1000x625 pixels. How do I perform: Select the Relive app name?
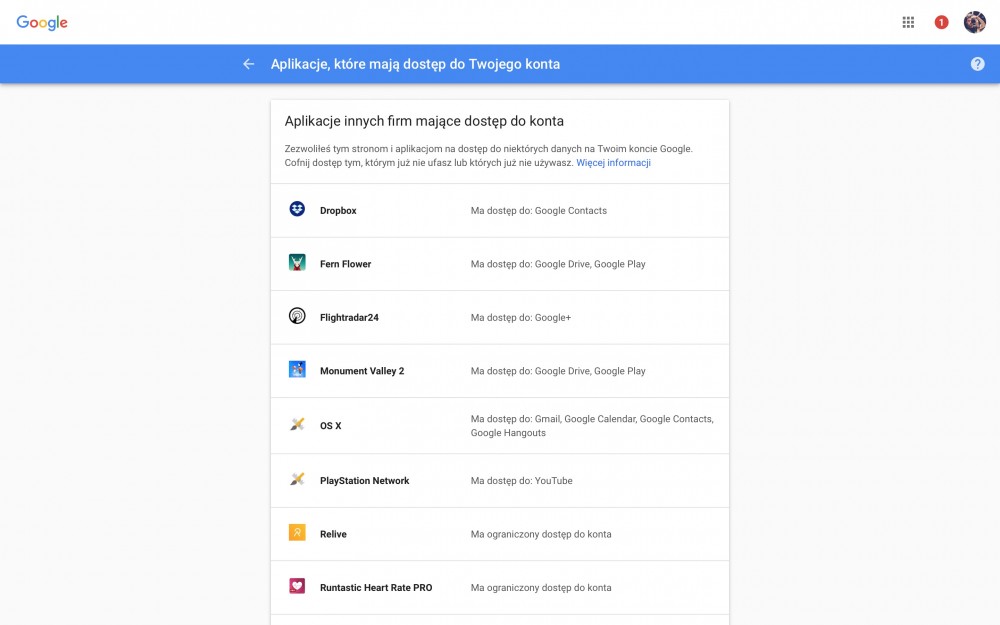(333, 534)
